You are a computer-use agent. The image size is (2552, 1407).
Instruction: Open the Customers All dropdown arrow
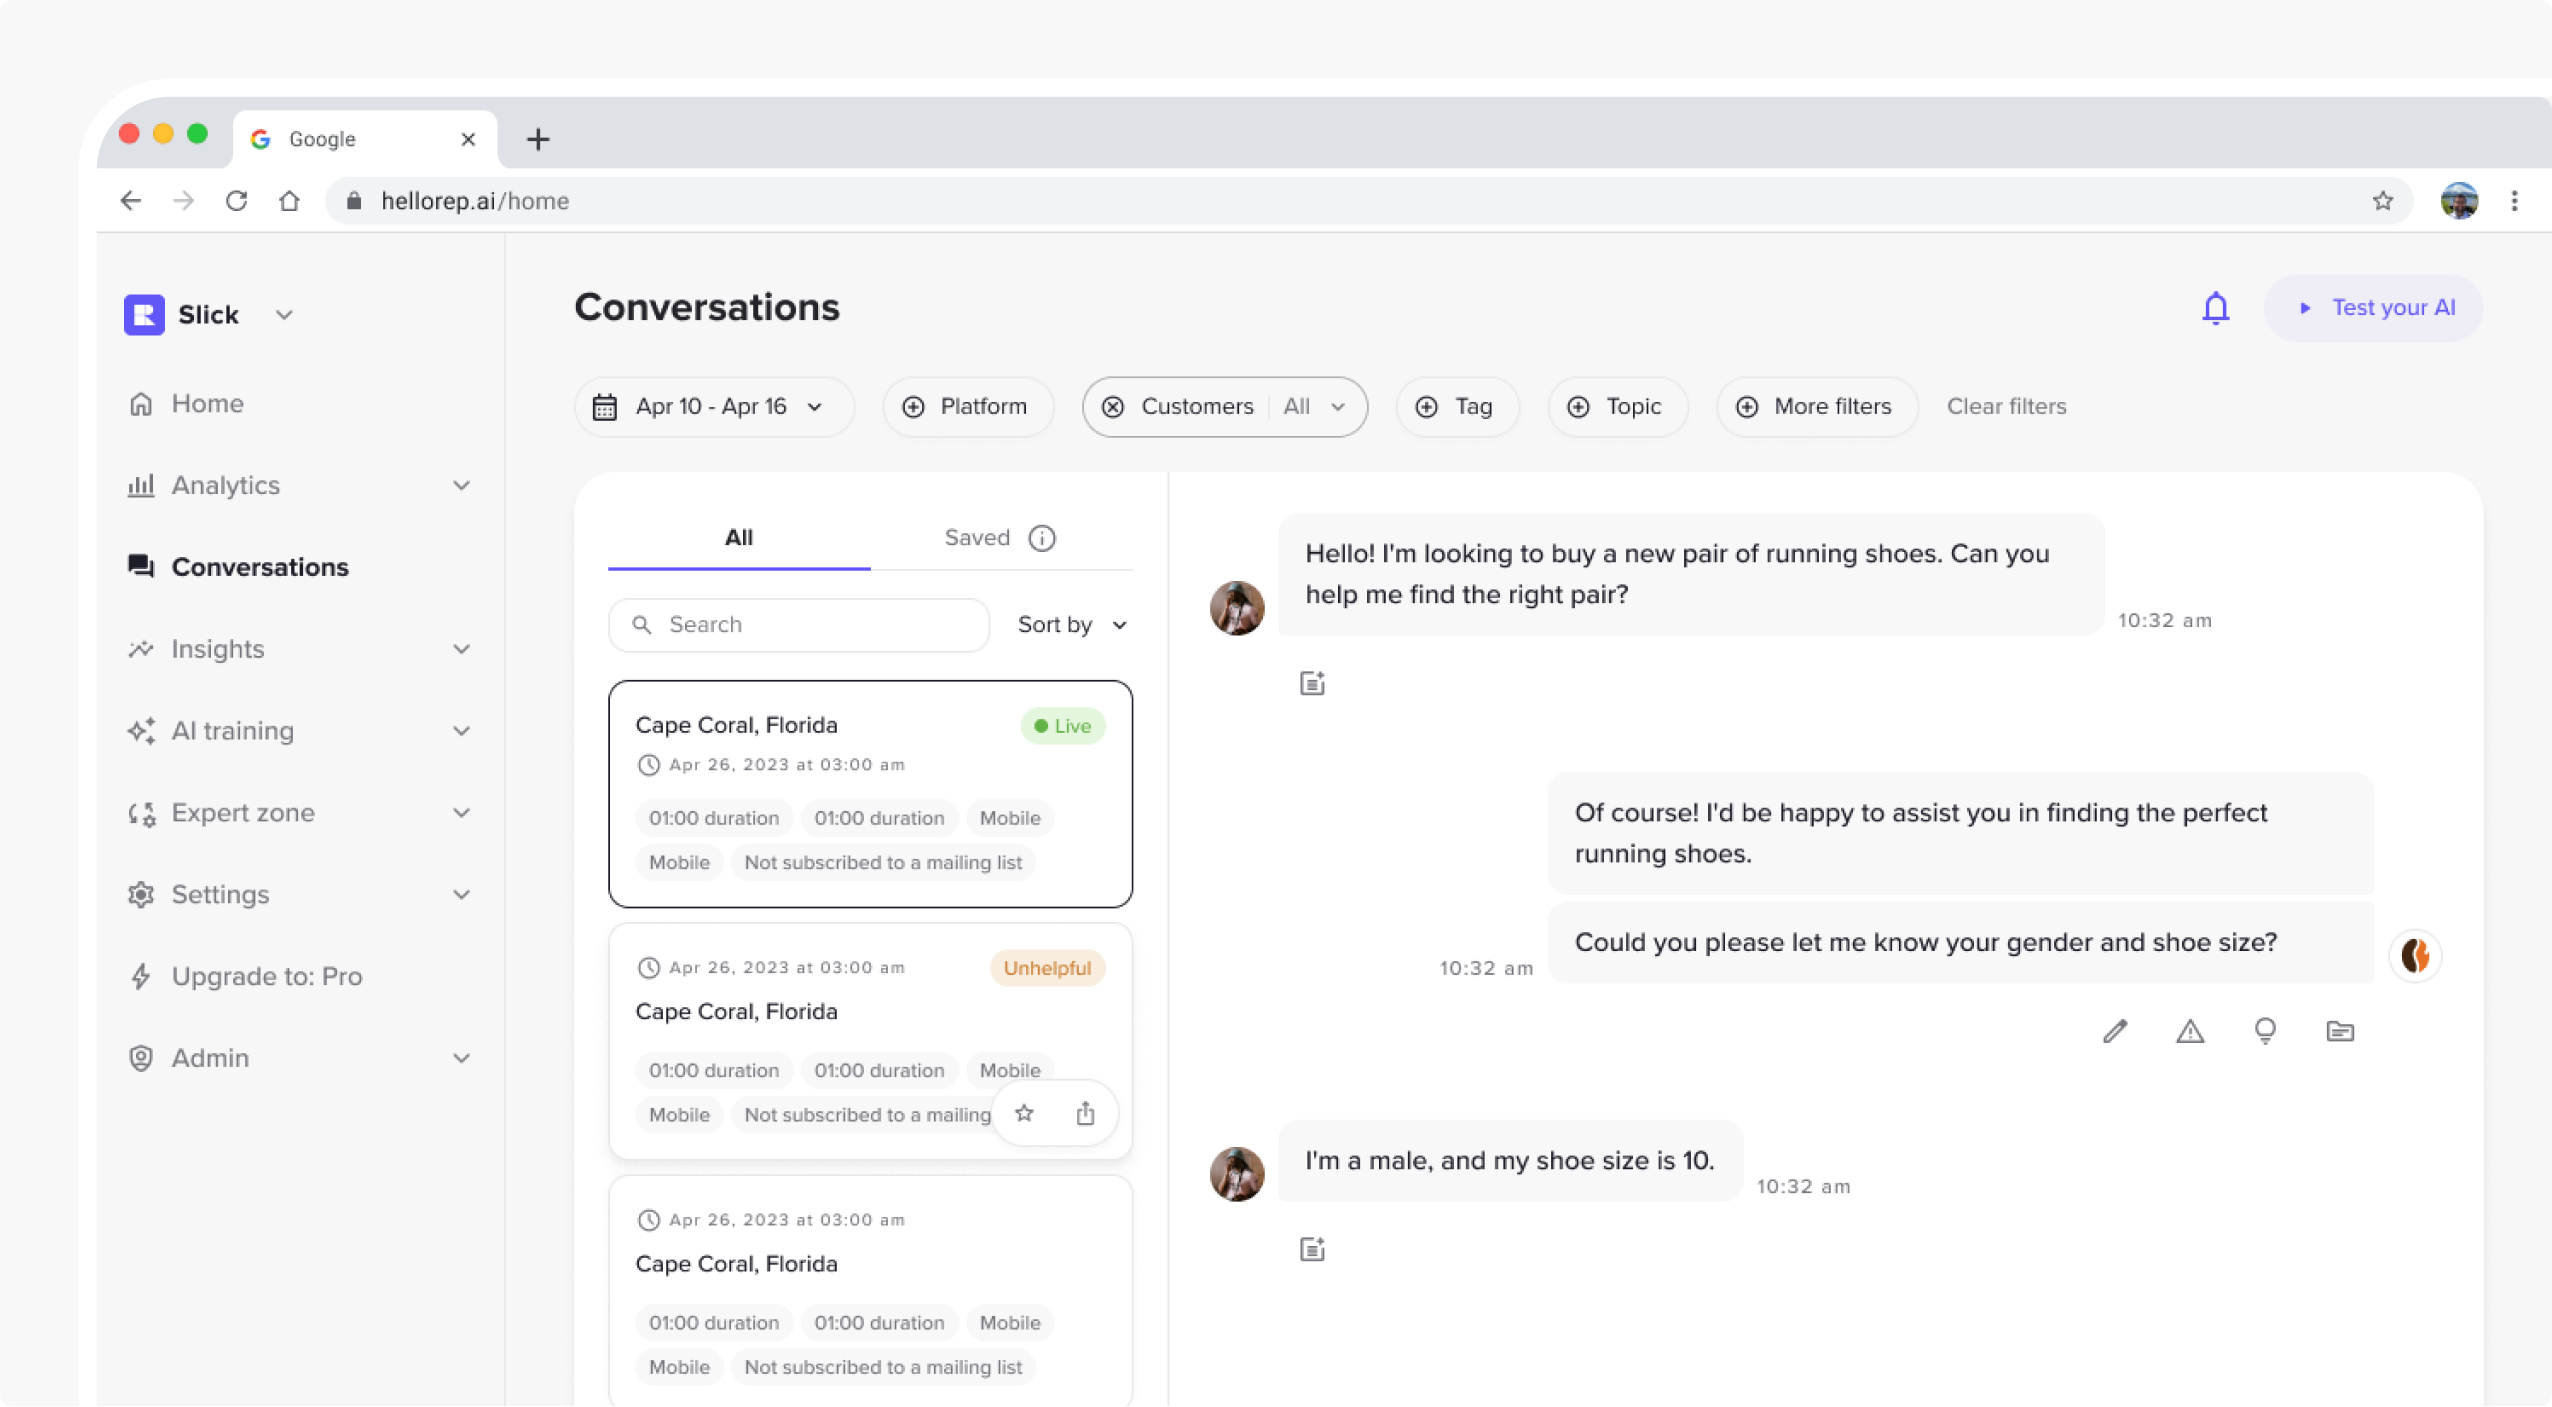[x=1338, y=407]
